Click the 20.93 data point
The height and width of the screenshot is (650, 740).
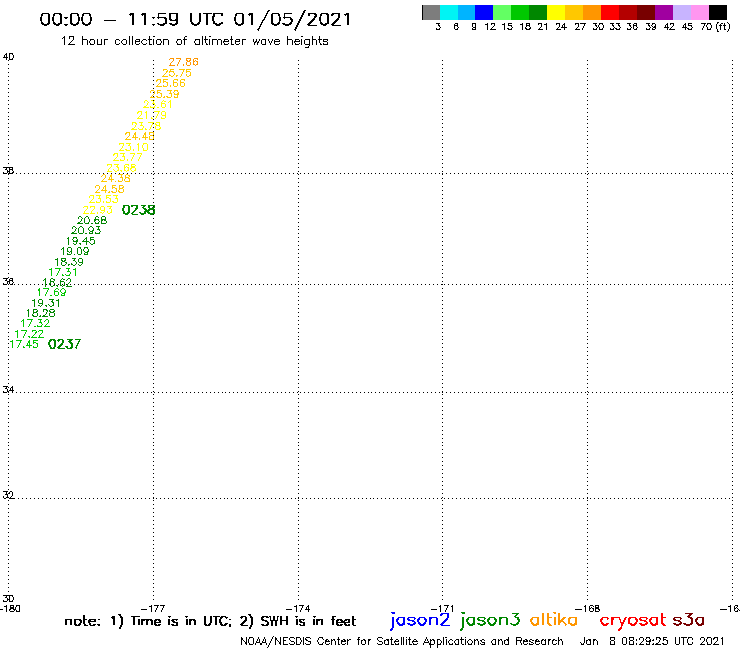coord(86,230)
